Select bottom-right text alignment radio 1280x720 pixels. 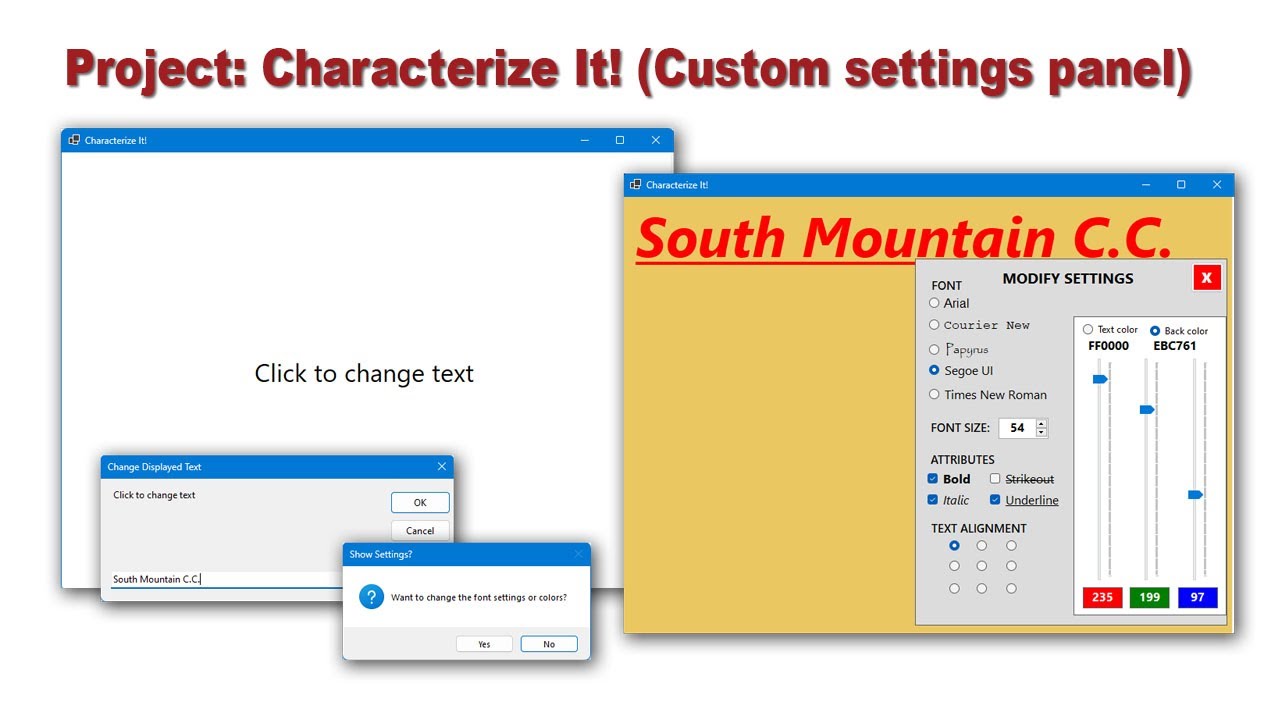[1011, 588]
